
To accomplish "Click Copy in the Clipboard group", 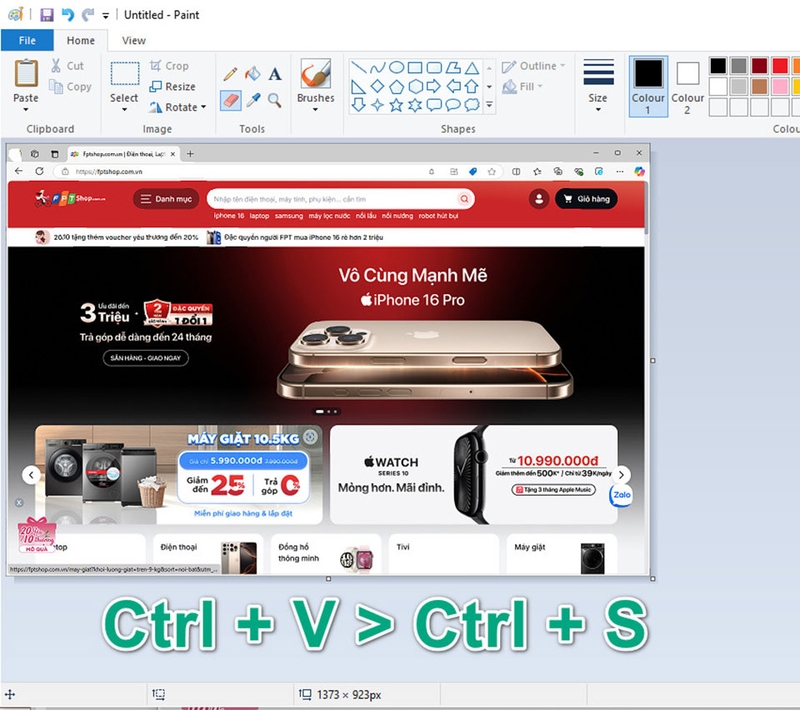I will point(70,87).
